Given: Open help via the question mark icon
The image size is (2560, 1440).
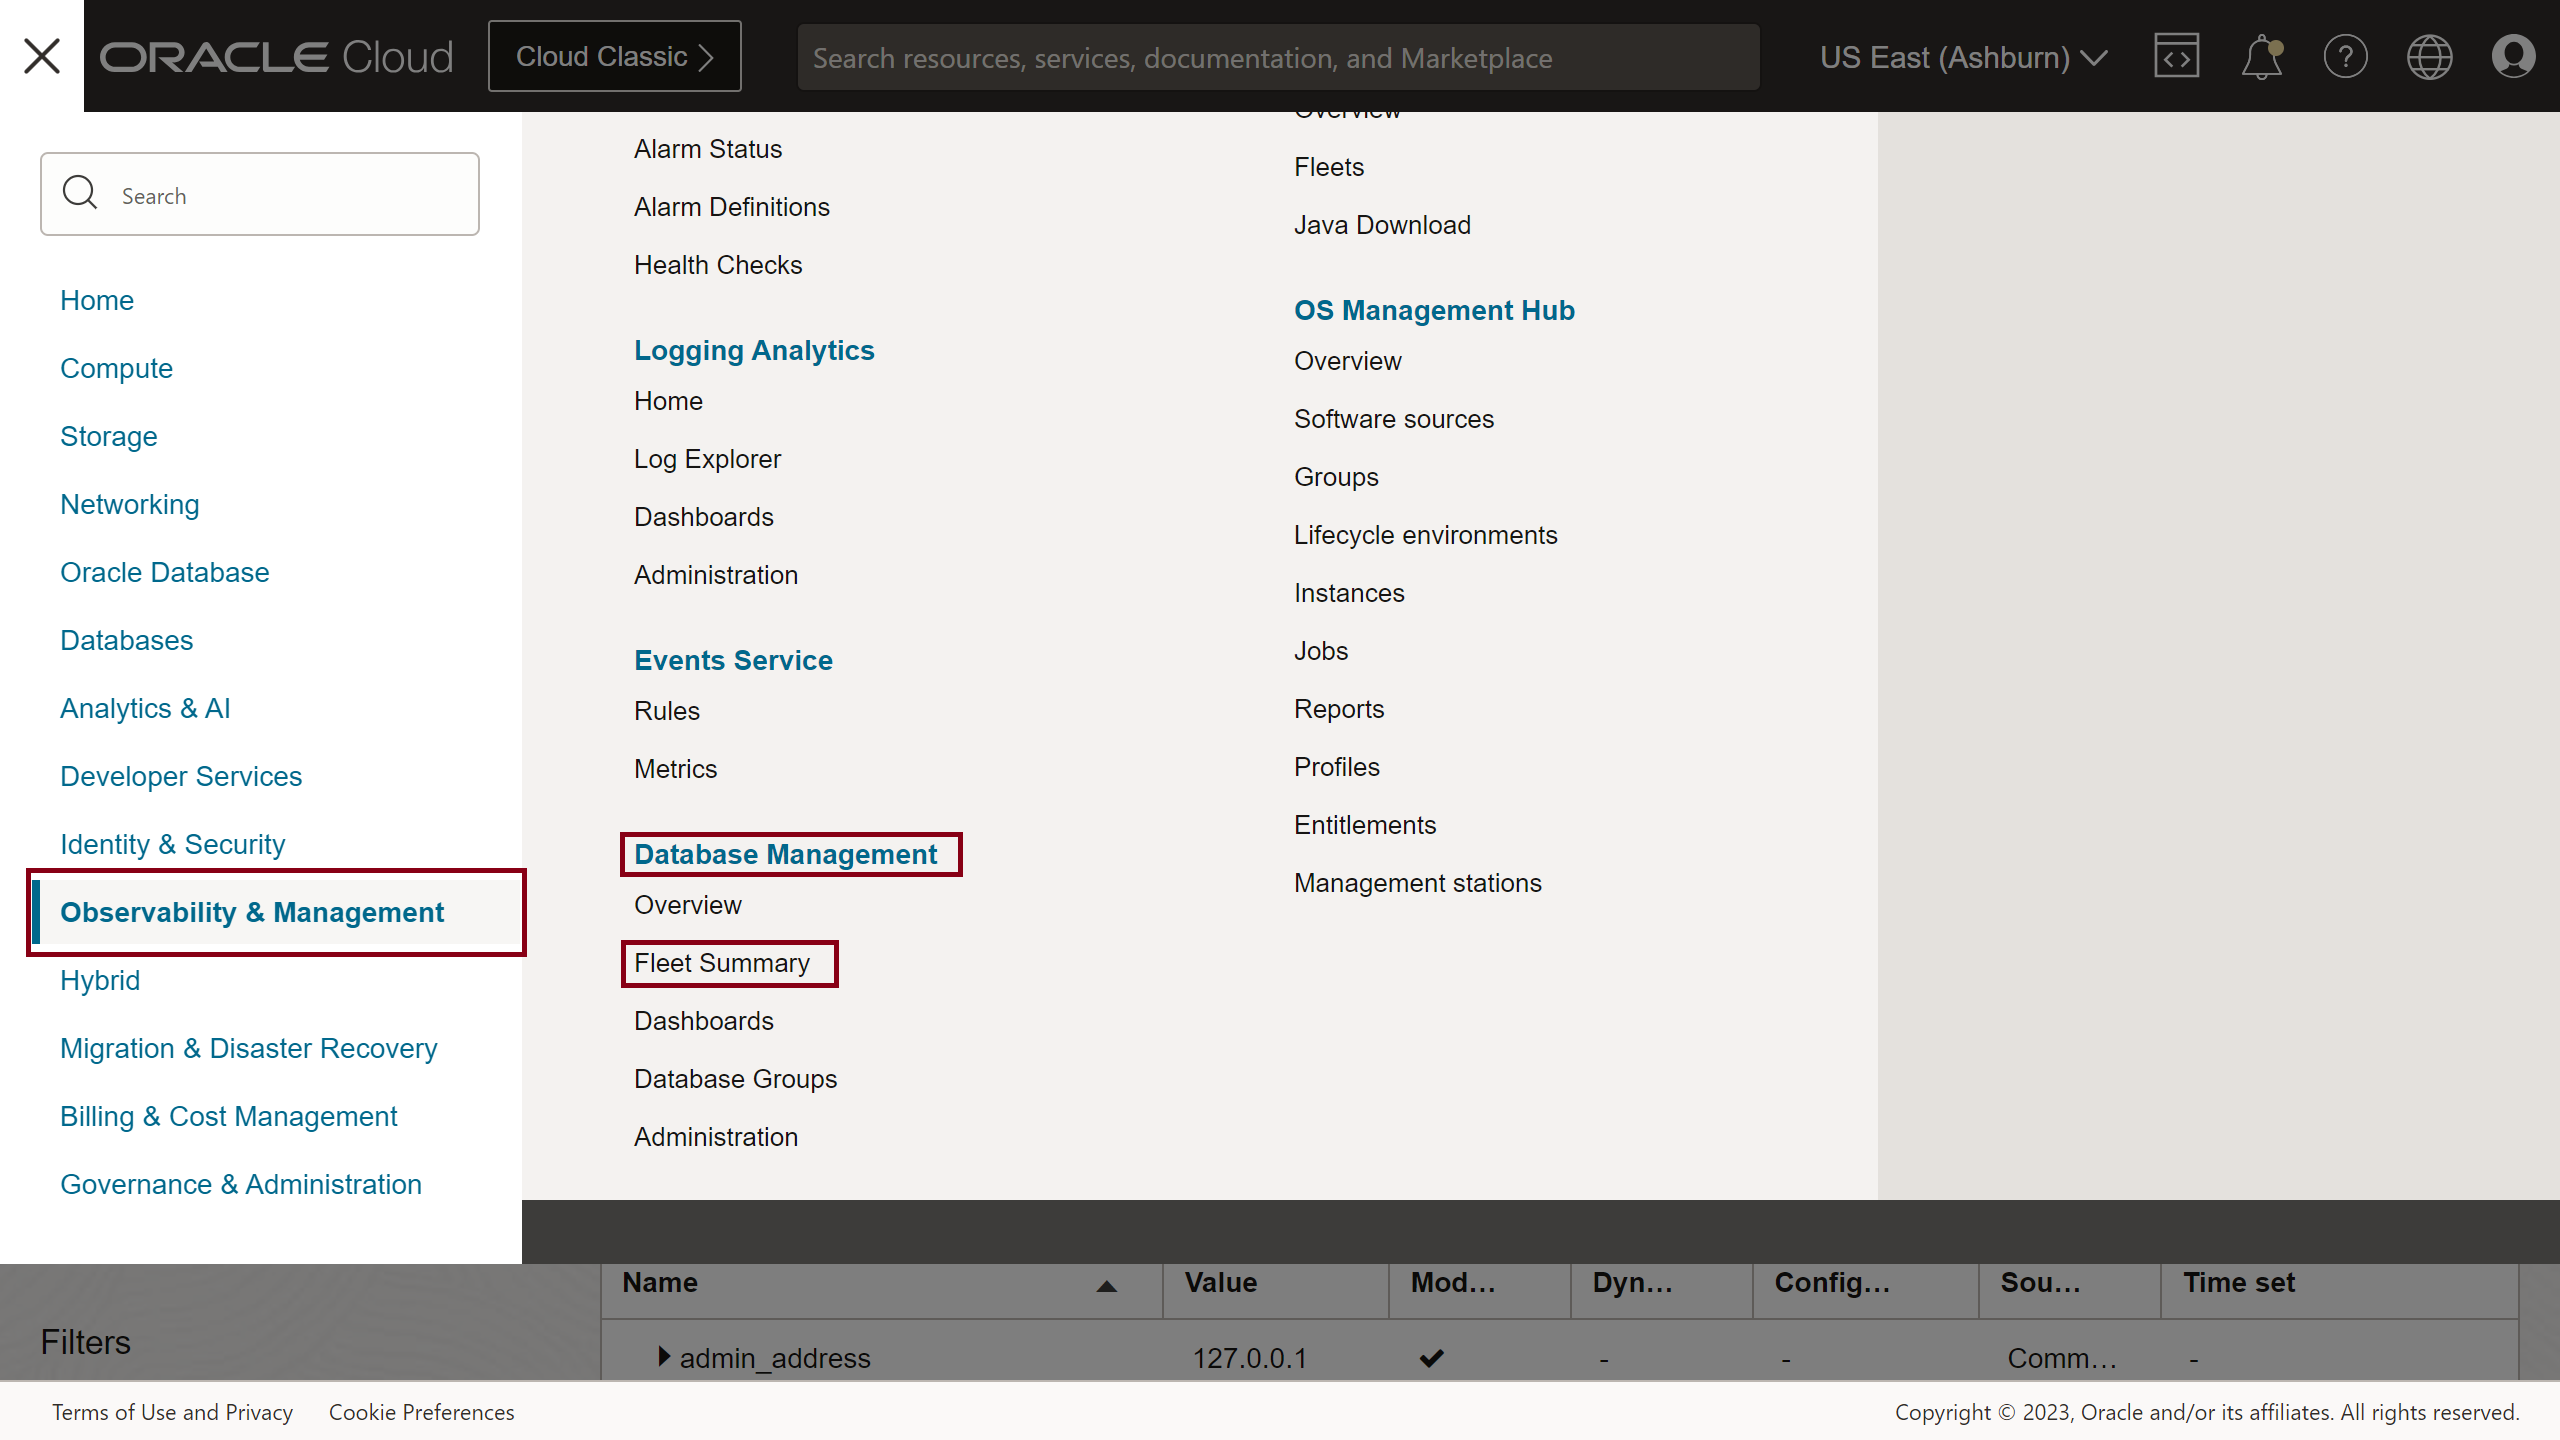Looking at the screenshot, I should coord(2346,56).
